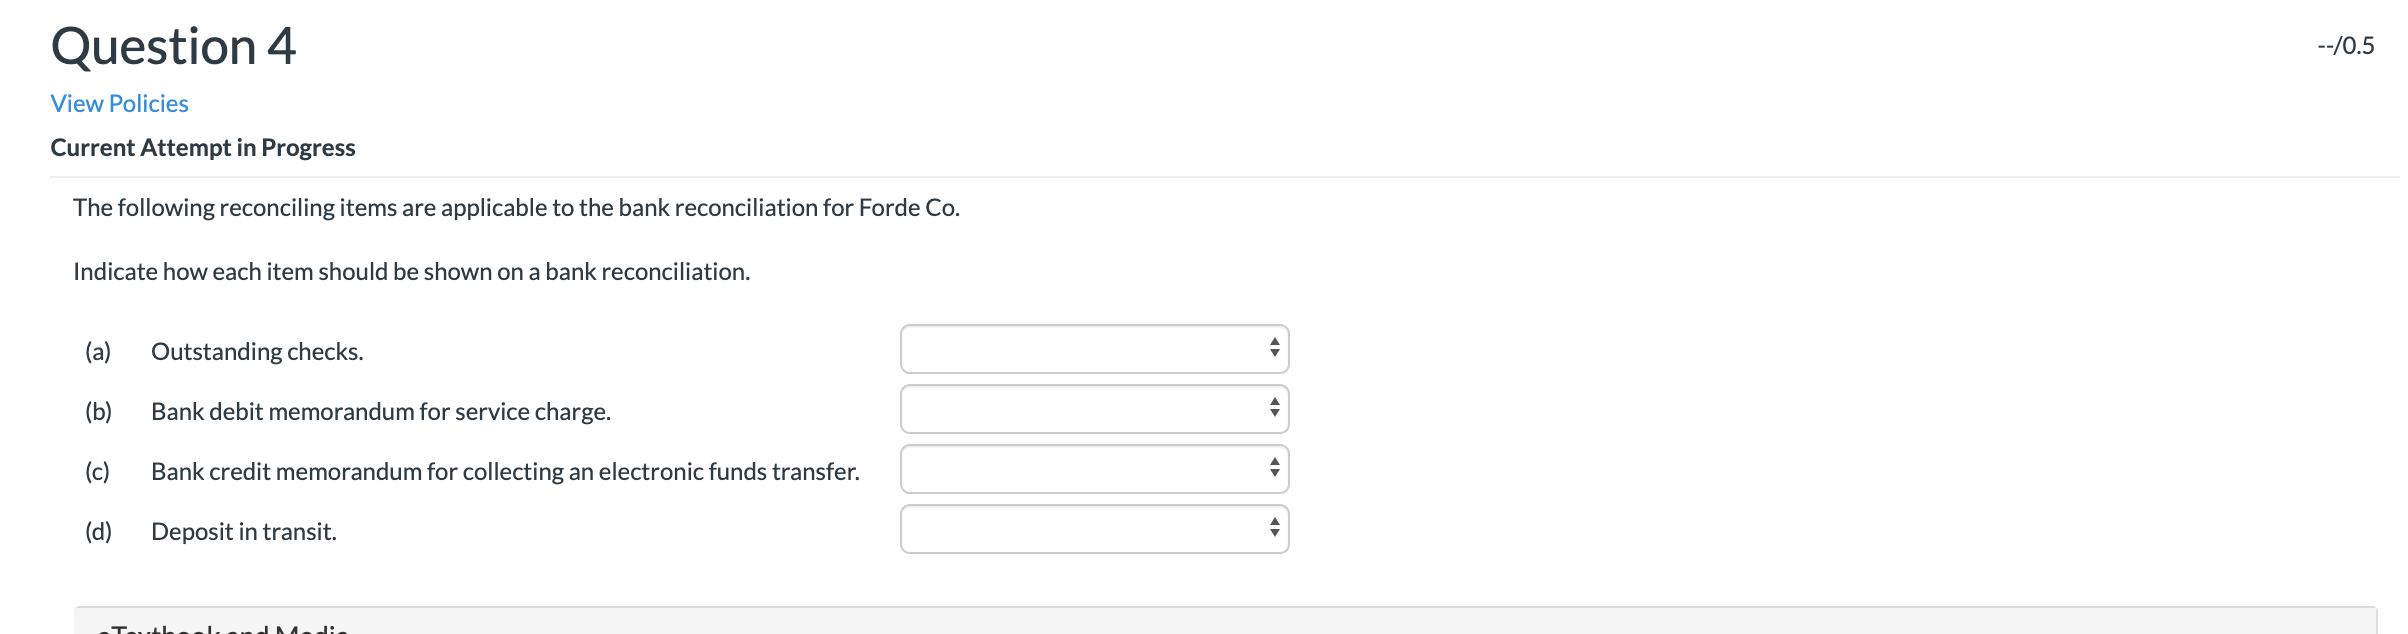Select the empty answer field beside item (d)
2408x634 pixels.
pos(1060,527)
